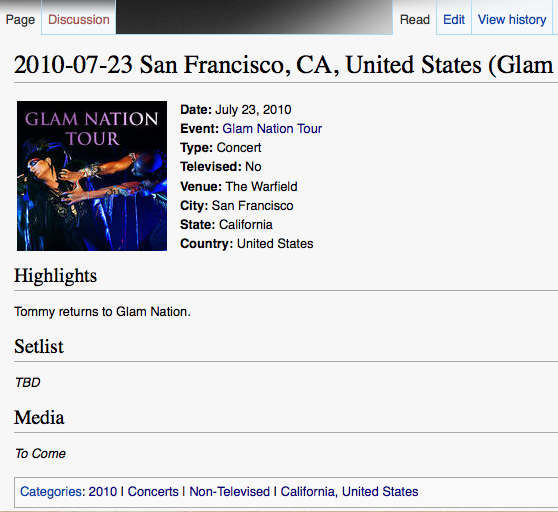The image size is (558, 512).
Task: Click the TBD setlist placeholder text
Action: click(x=27, y=382)
